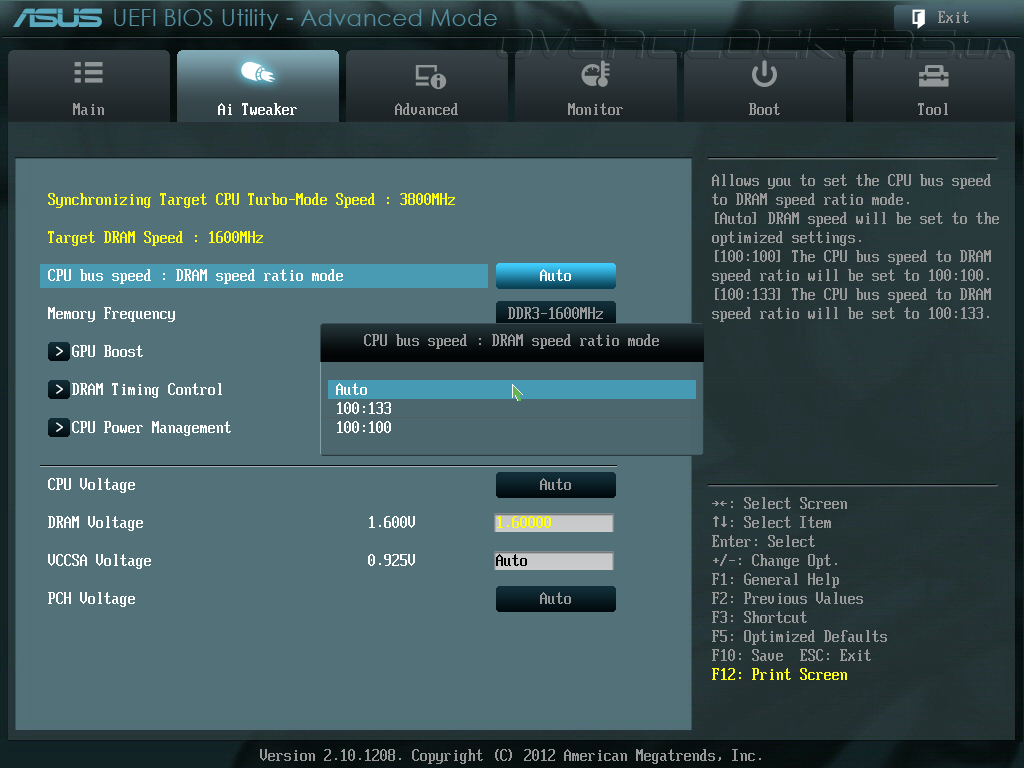1024x768 pixels.
Task: Click the F1: General Help hint
Action: pos(775,580)
